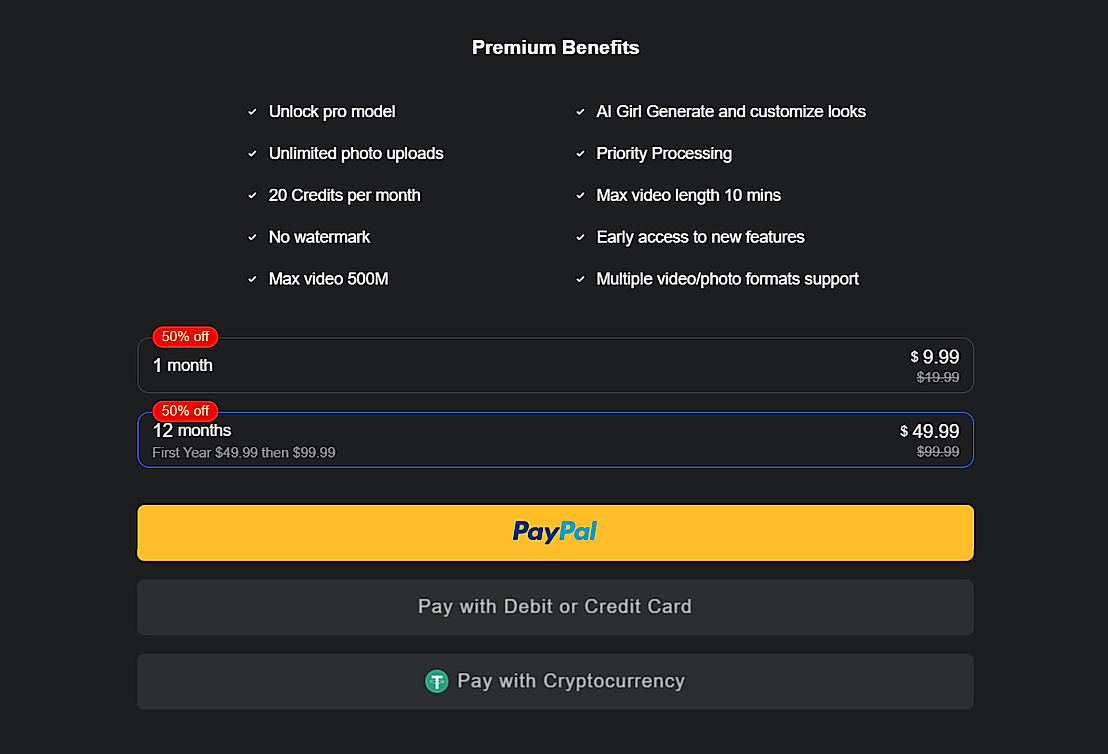
Task: Click the Pay with Debit or Credit Card button
Action: [555, 606]
